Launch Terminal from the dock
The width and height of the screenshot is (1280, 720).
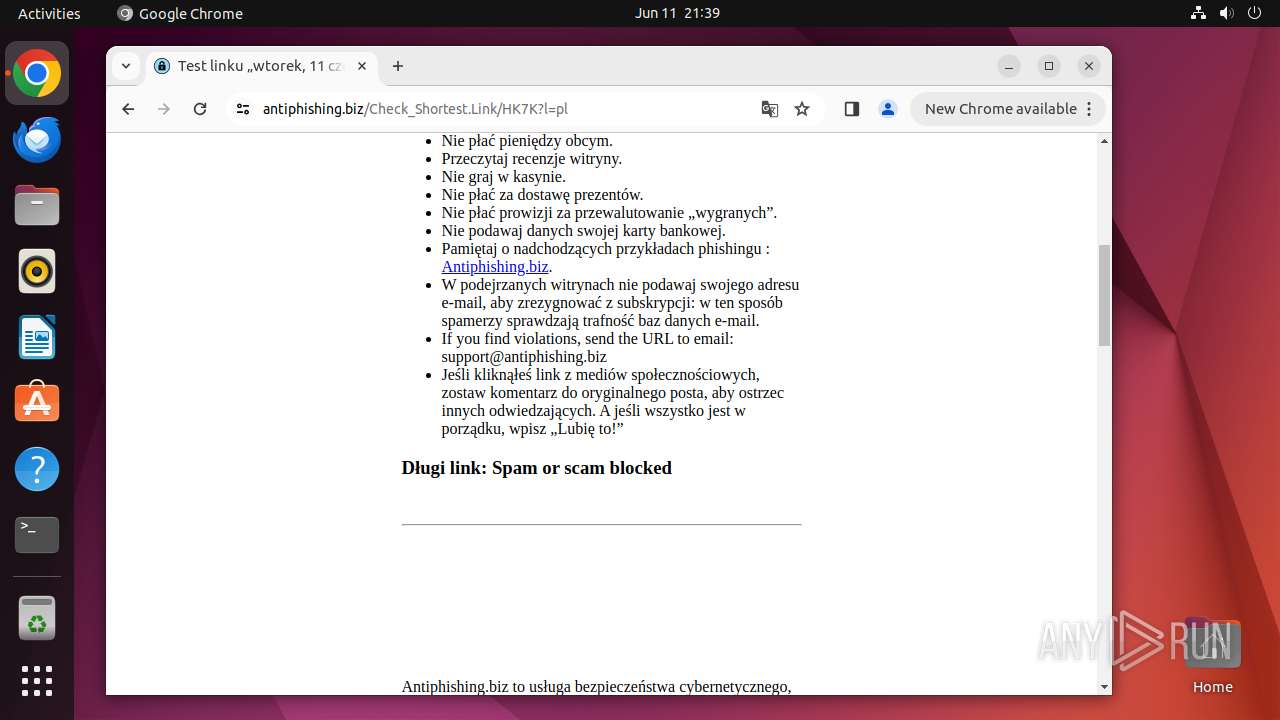pyautogui.click(x=37, y=535)
